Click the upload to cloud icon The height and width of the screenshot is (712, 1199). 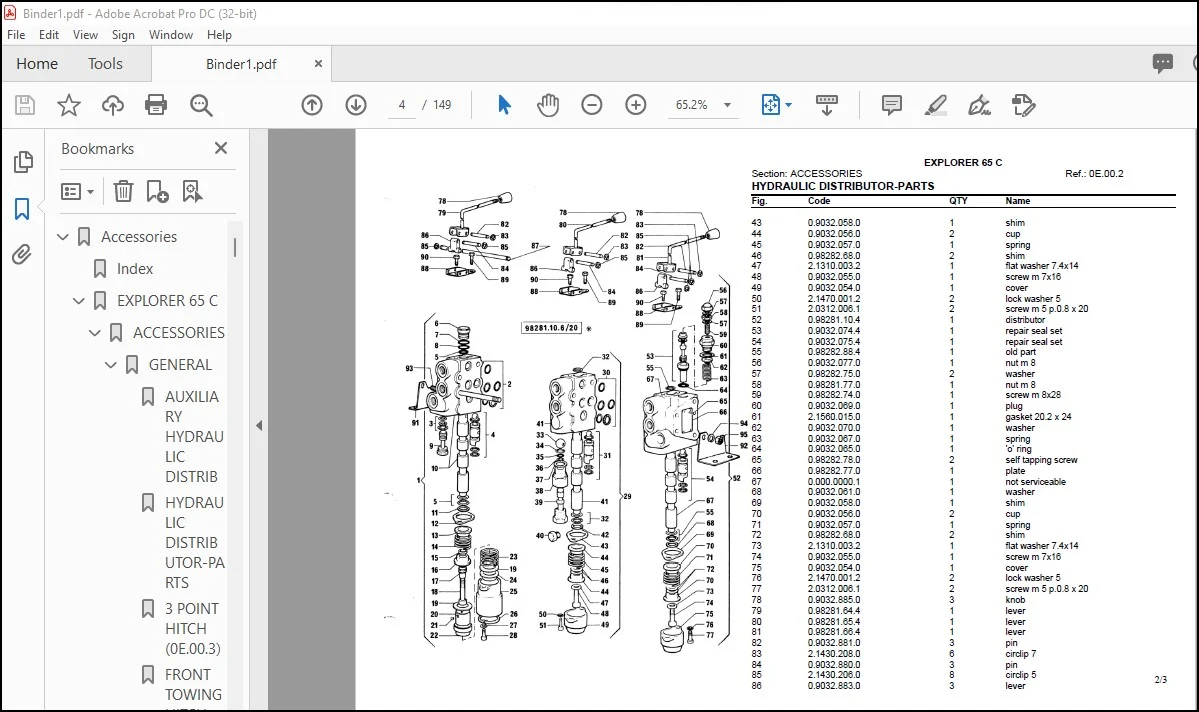(x=112, y=105)
